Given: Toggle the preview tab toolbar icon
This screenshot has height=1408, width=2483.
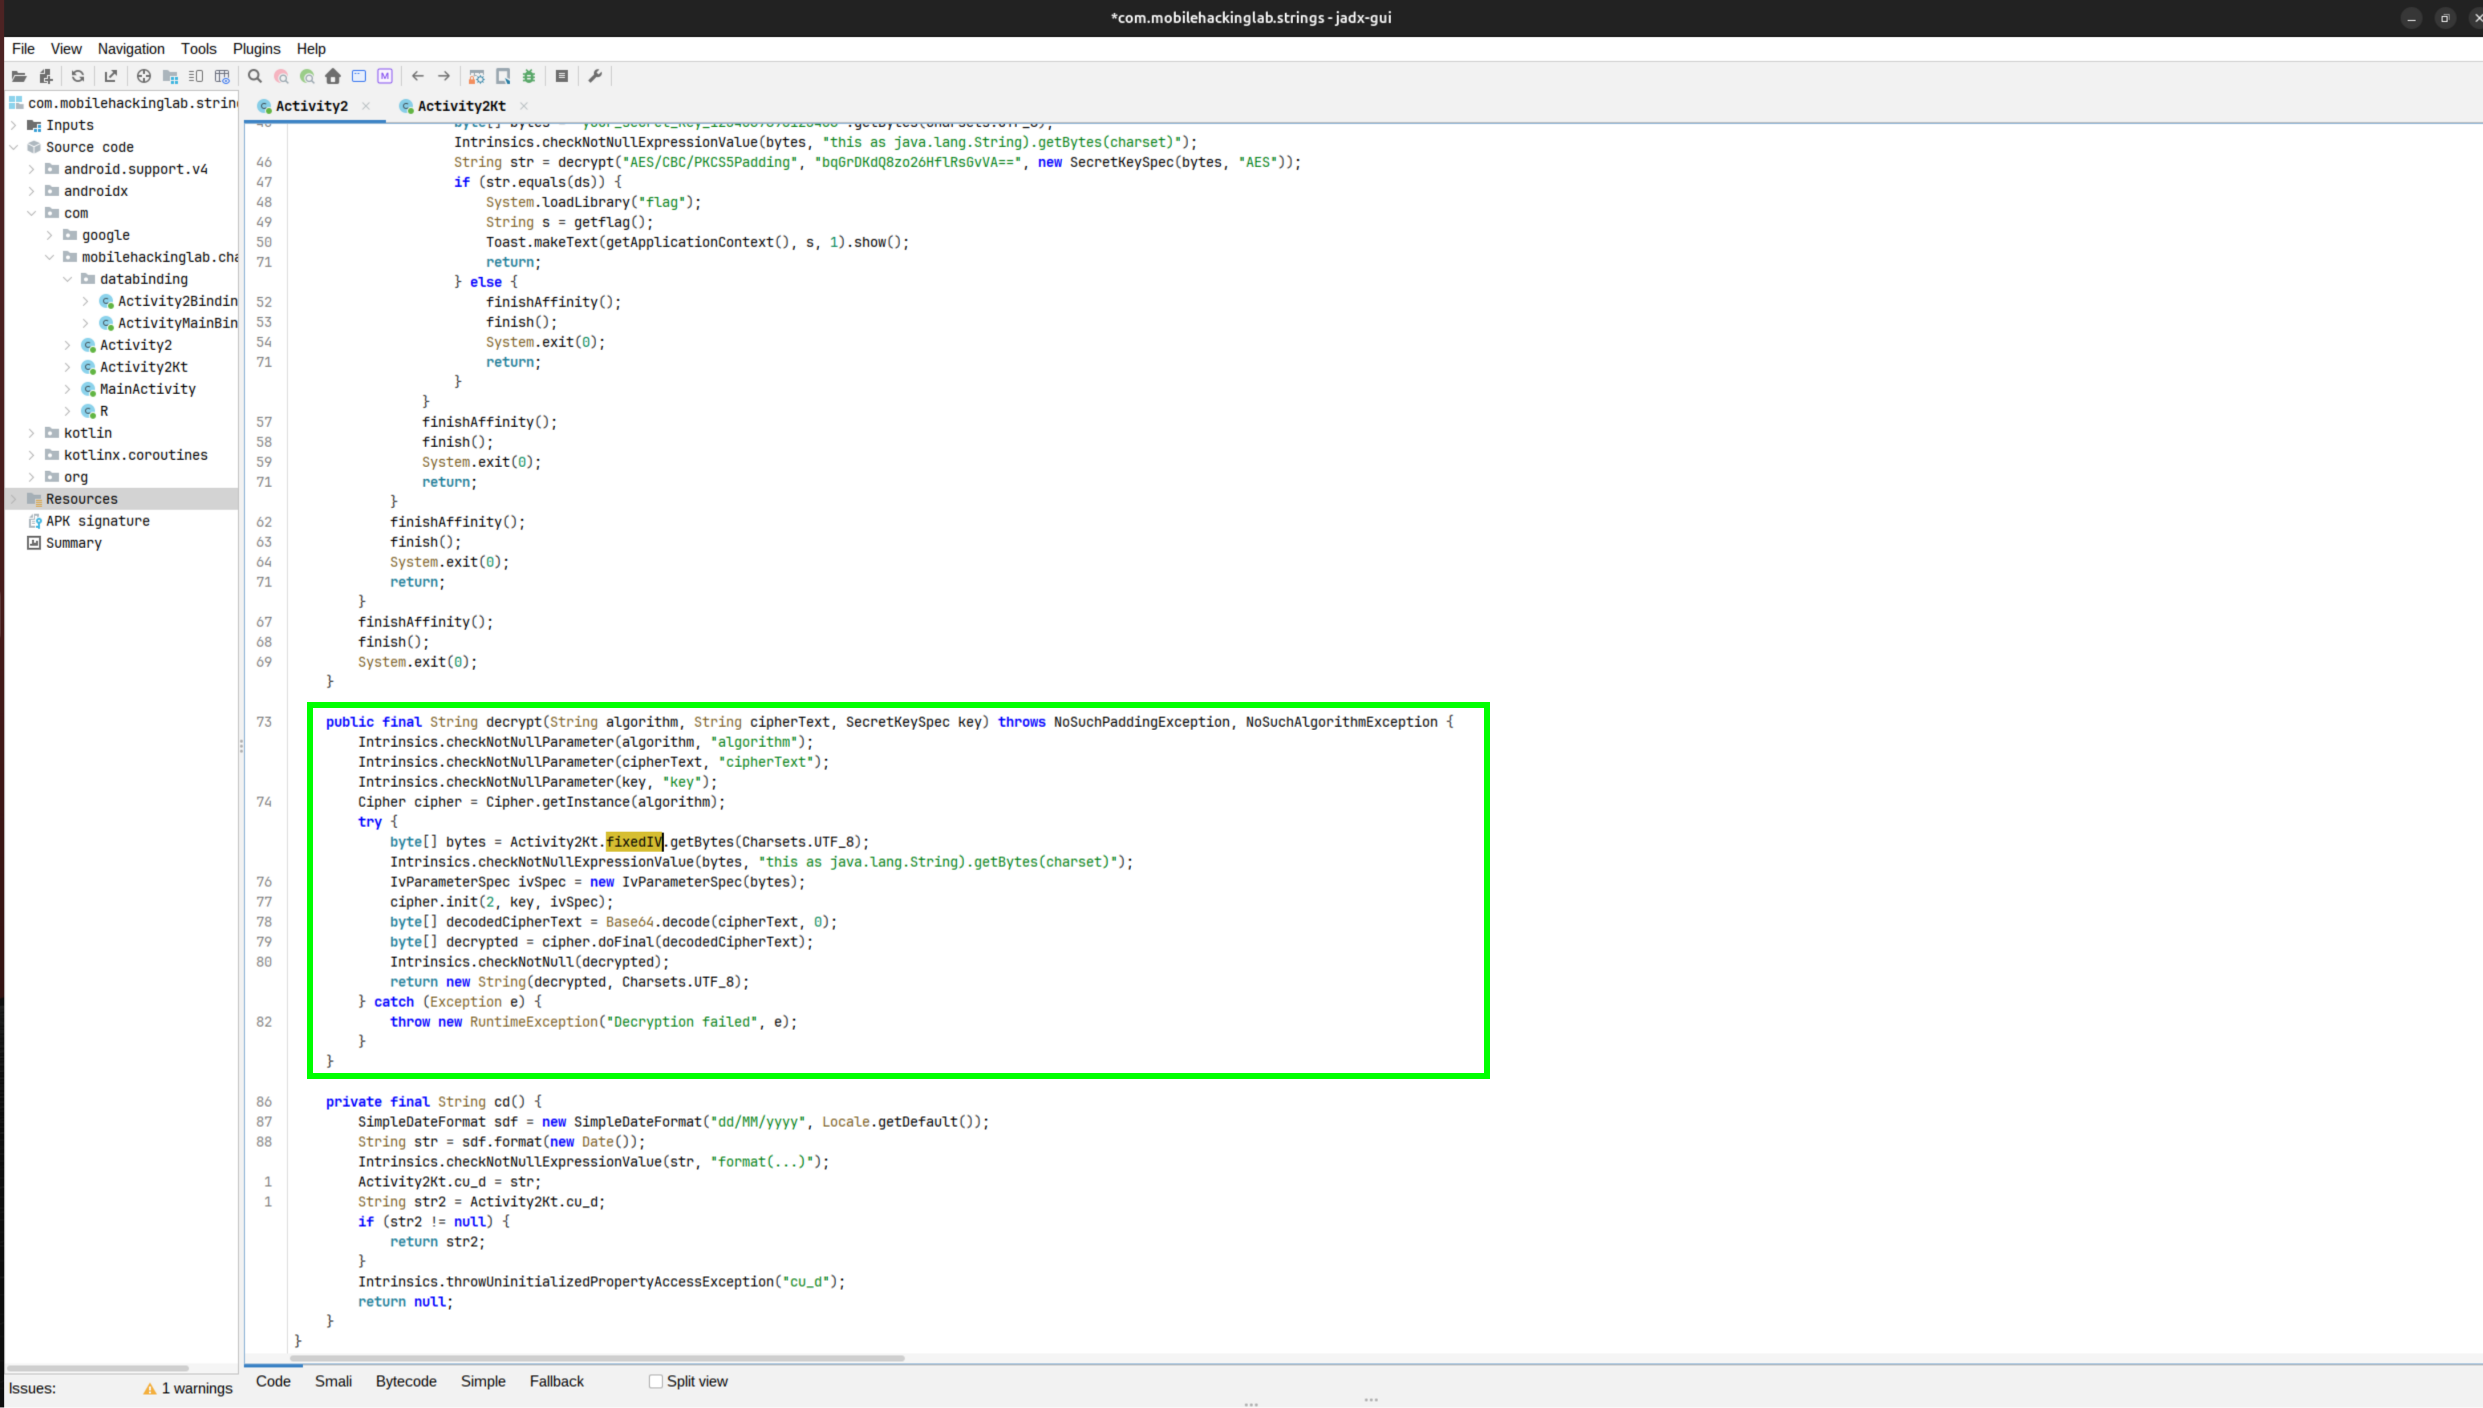Looking at the screenshot, I should (x=196, y=76).
